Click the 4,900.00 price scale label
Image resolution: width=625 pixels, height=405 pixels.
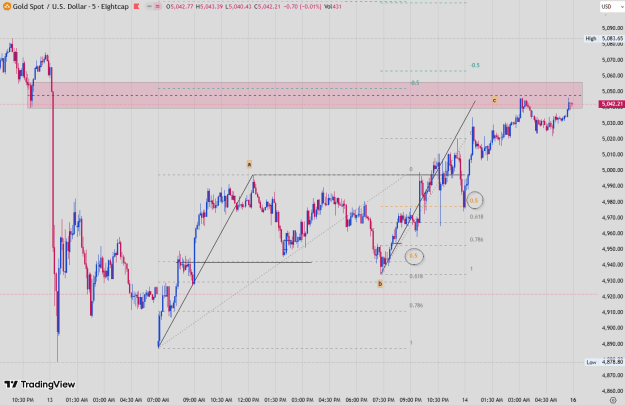[x=612, y=328]
